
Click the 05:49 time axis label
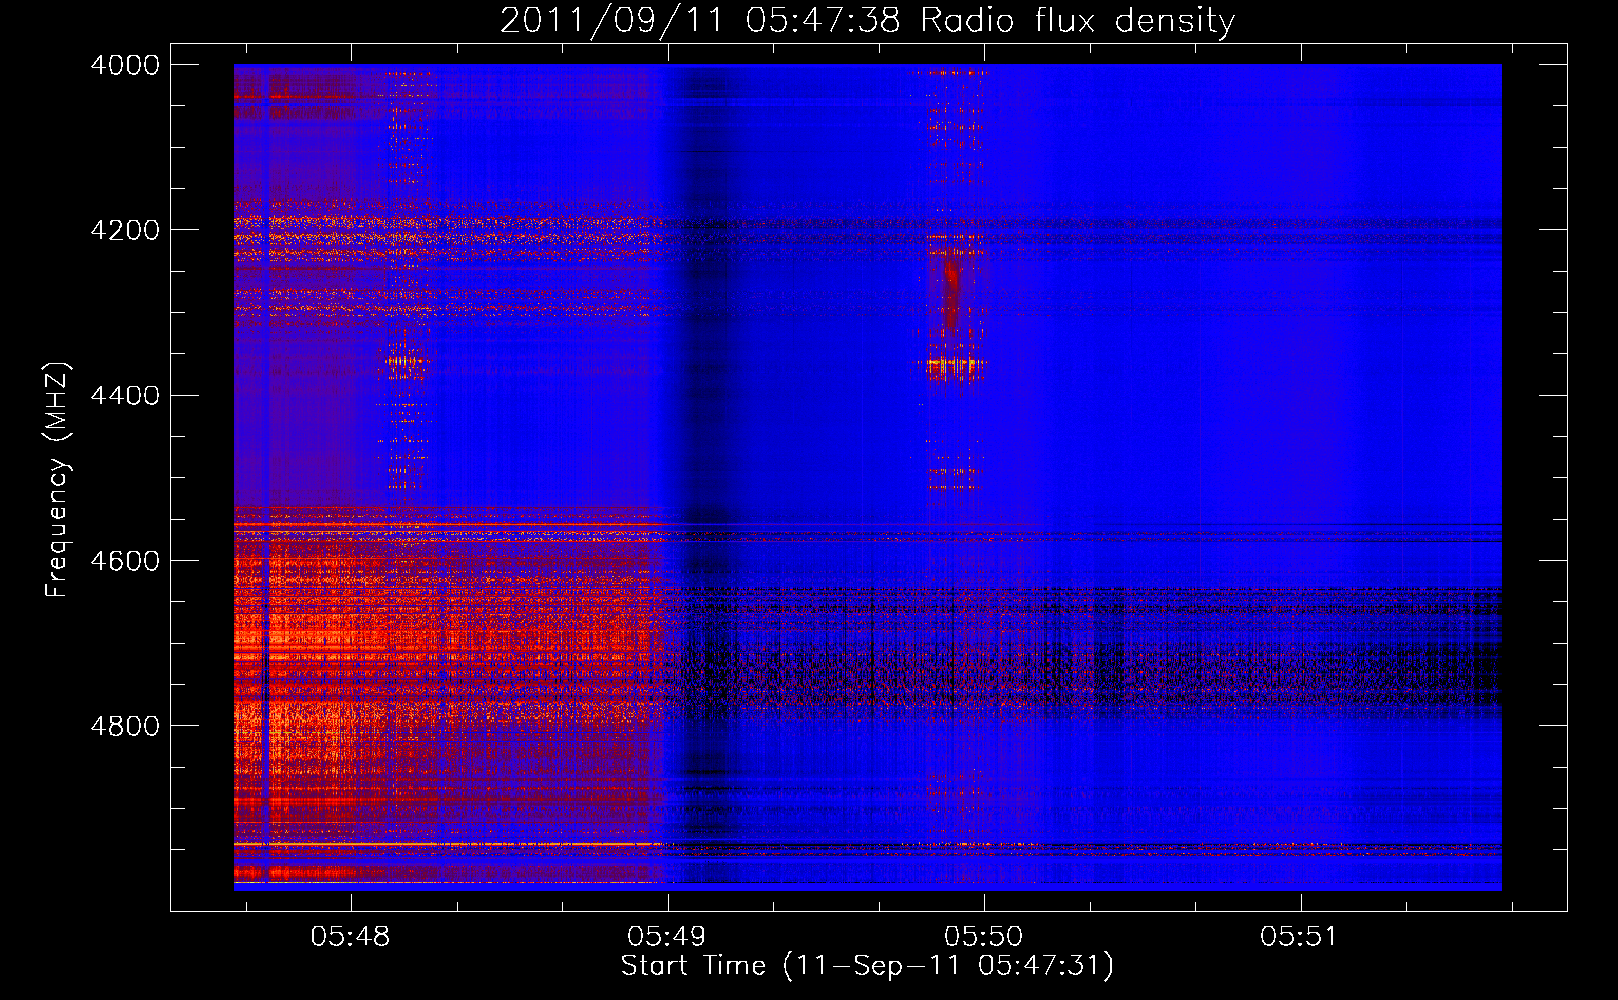point(666,937)
